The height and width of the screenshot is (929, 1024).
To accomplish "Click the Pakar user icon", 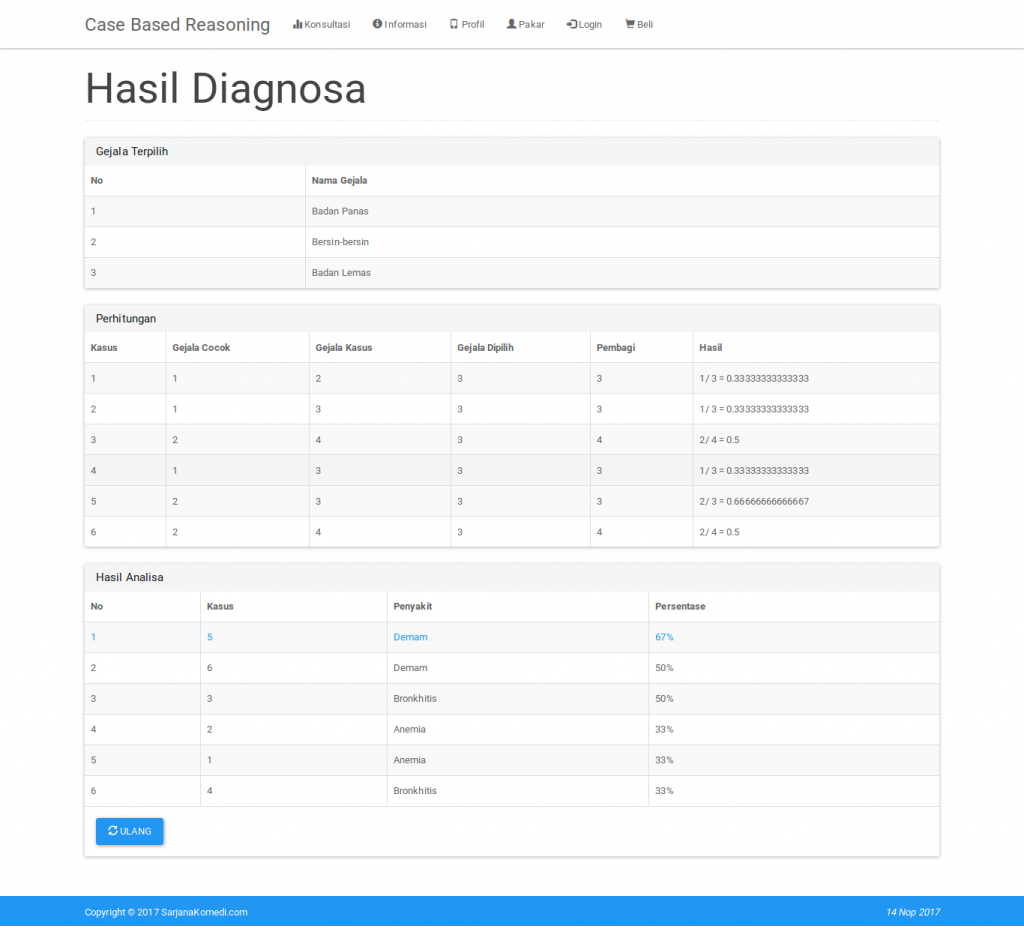I will (x=511, y=24).
